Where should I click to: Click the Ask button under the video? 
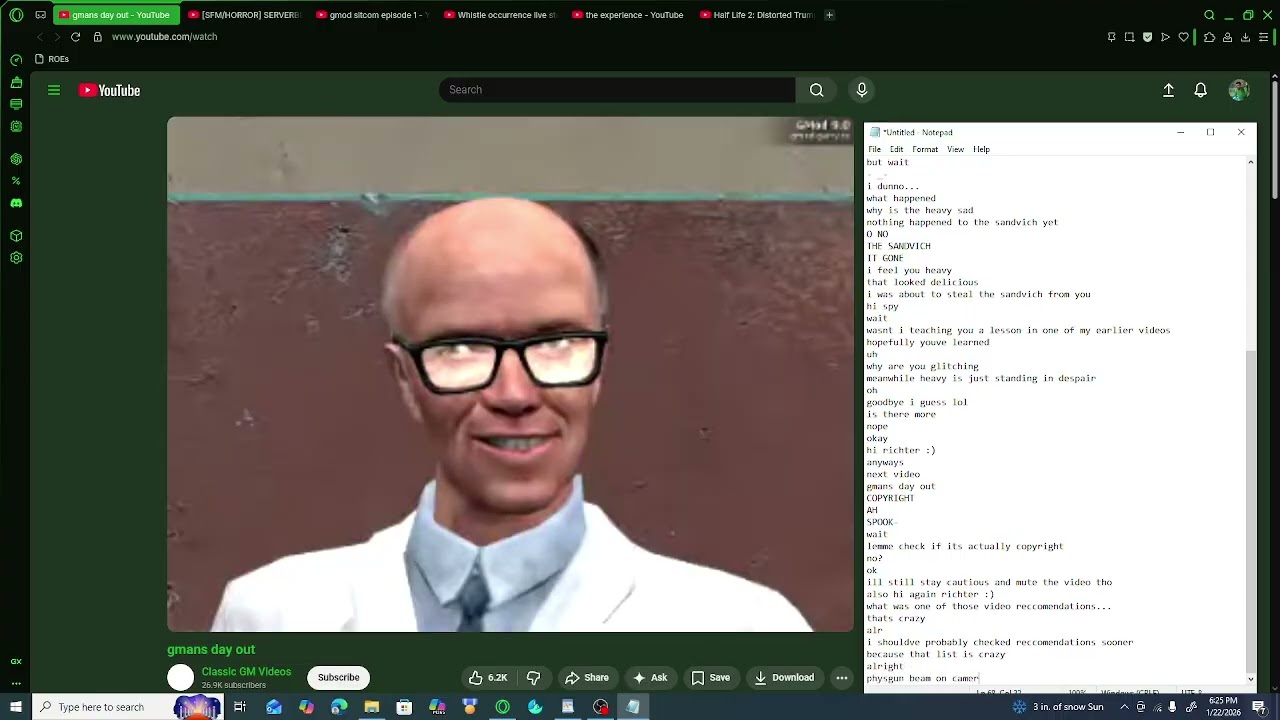(650, 677)
